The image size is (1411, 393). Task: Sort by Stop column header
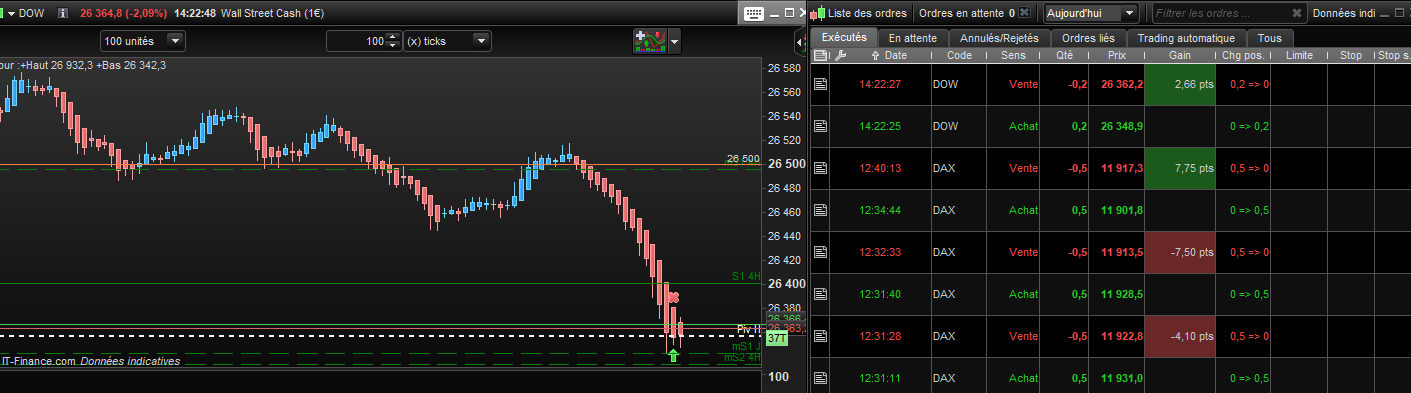click(x=1351, y=55)
